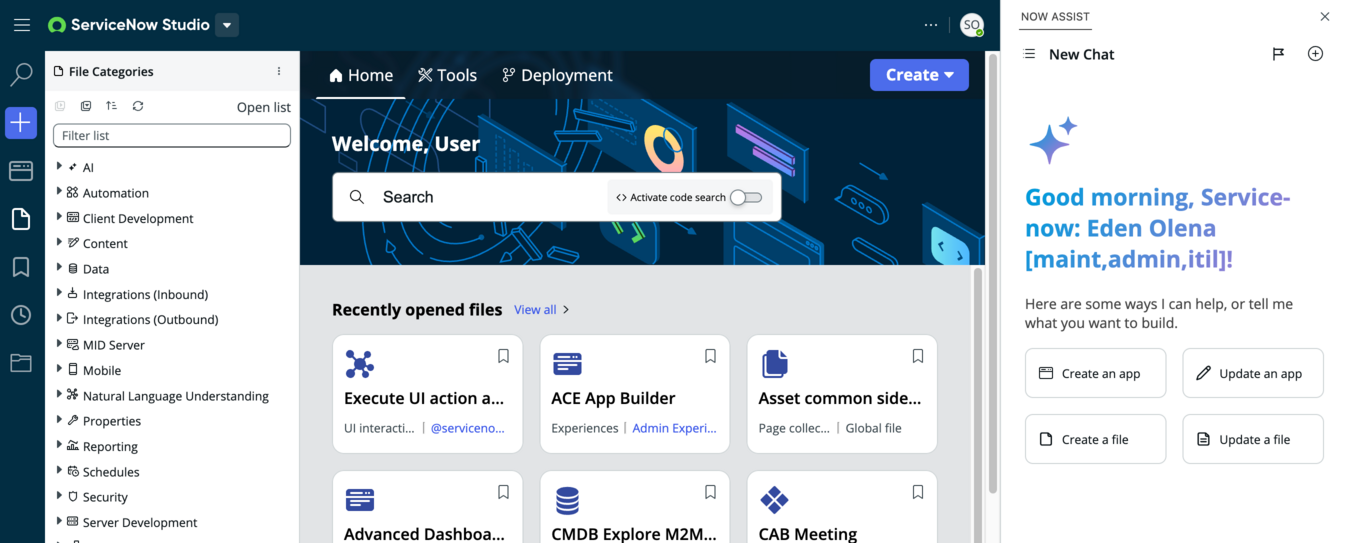Click the expand all icon above filter list
Image resolution: width=1347 pixels, height=543 pixels.
[86, 106]
